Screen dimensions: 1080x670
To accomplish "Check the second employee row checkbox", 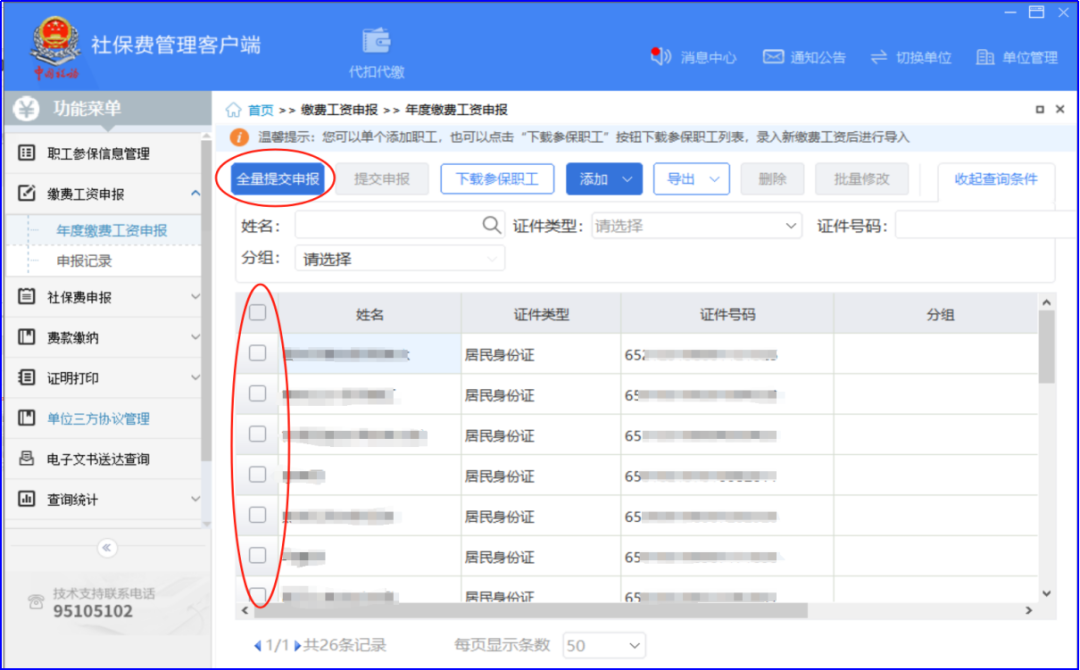I will [x=258, y=394].
